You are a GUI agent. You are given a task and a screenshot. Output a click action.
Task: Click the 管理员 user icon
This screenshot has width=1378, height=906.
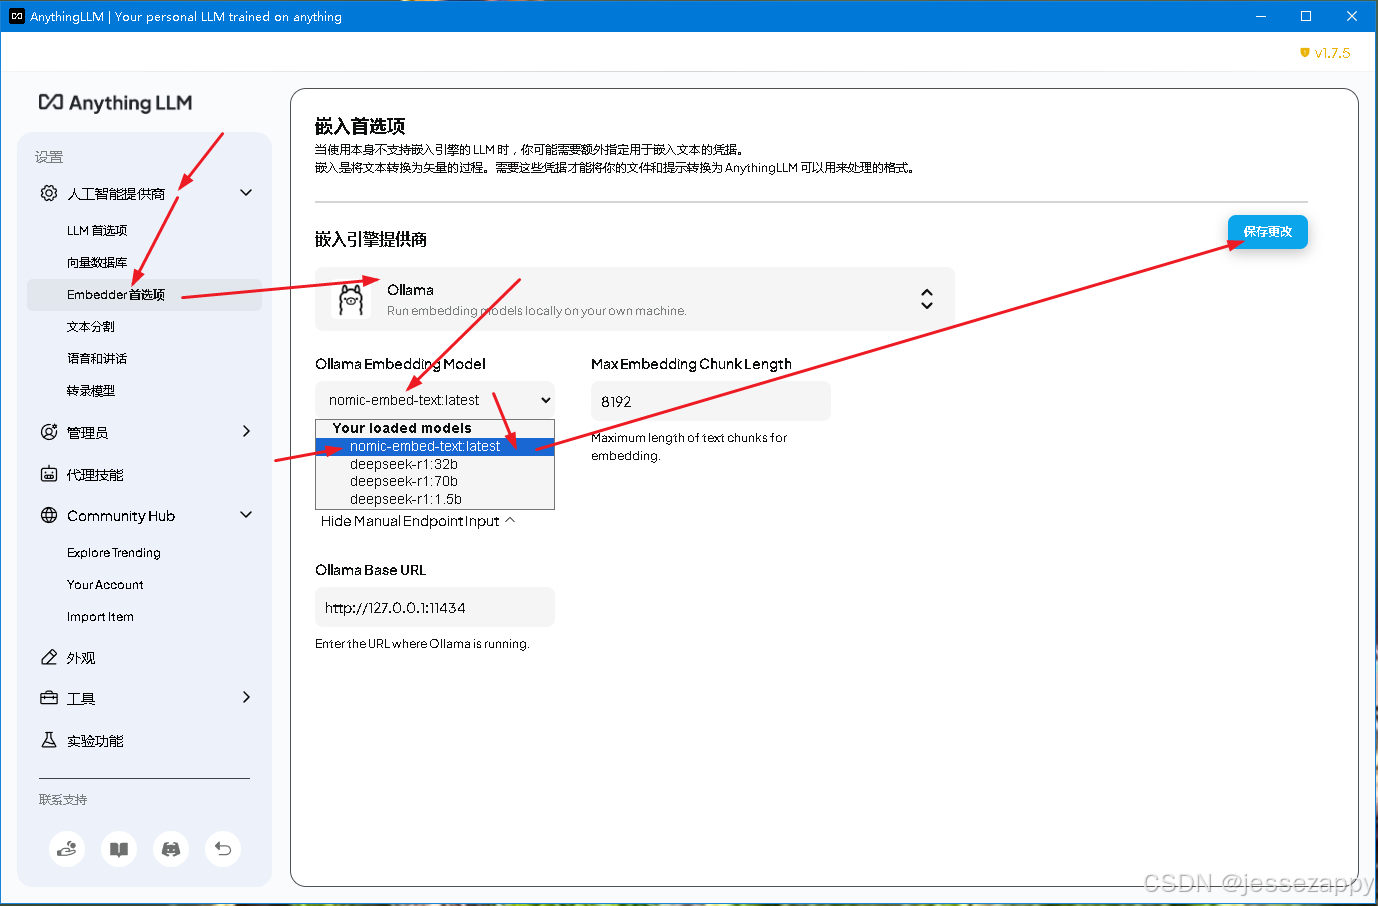pyautogui.click(x=49, y=432)
